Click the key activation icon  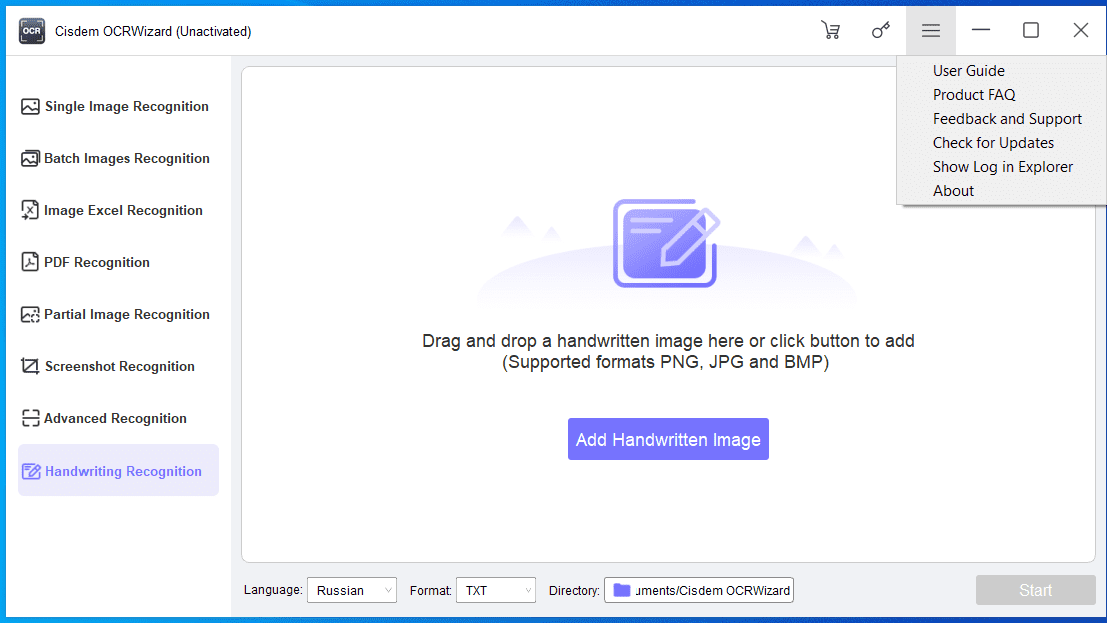click(880, 30)
